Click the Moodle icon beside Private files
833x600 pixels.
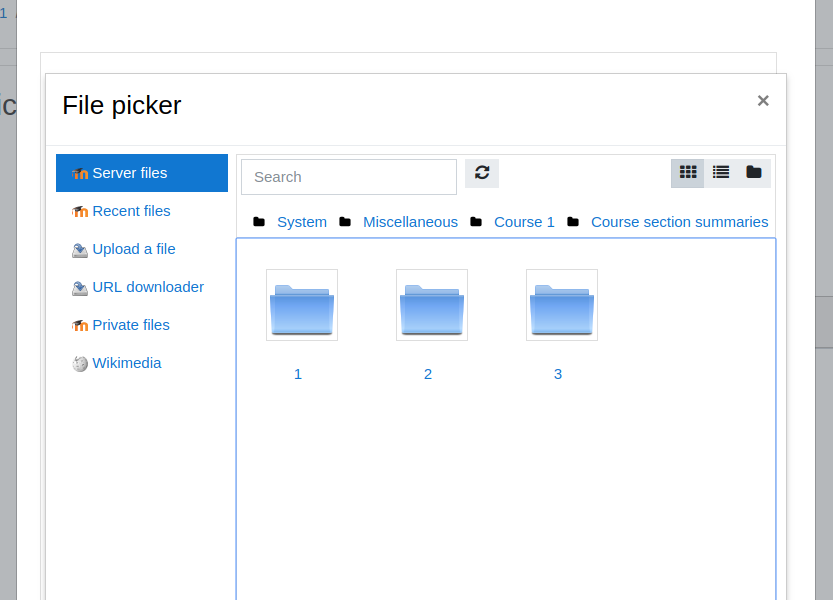click(x=80, y=325)
